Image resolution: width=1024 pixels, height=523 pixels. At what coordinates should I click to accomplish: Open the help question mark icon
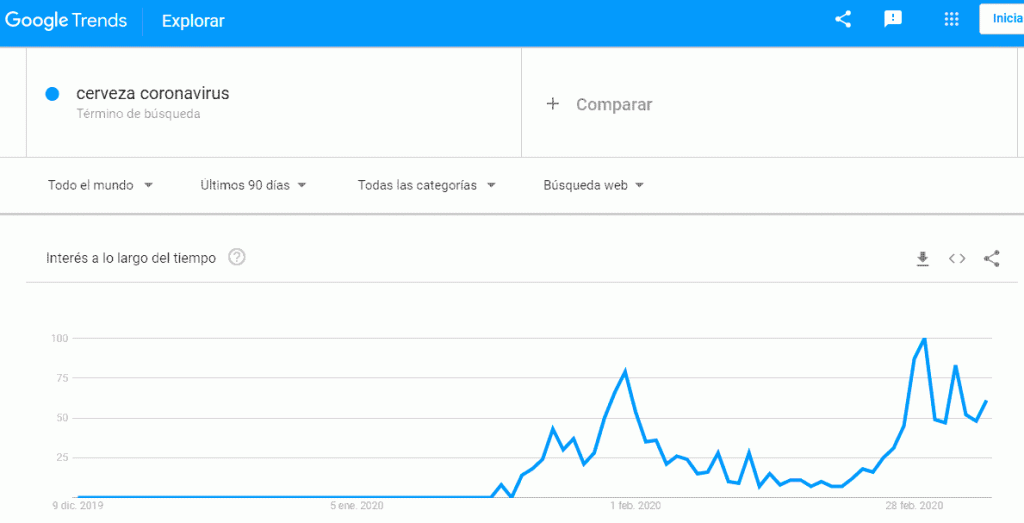point(237,258)
